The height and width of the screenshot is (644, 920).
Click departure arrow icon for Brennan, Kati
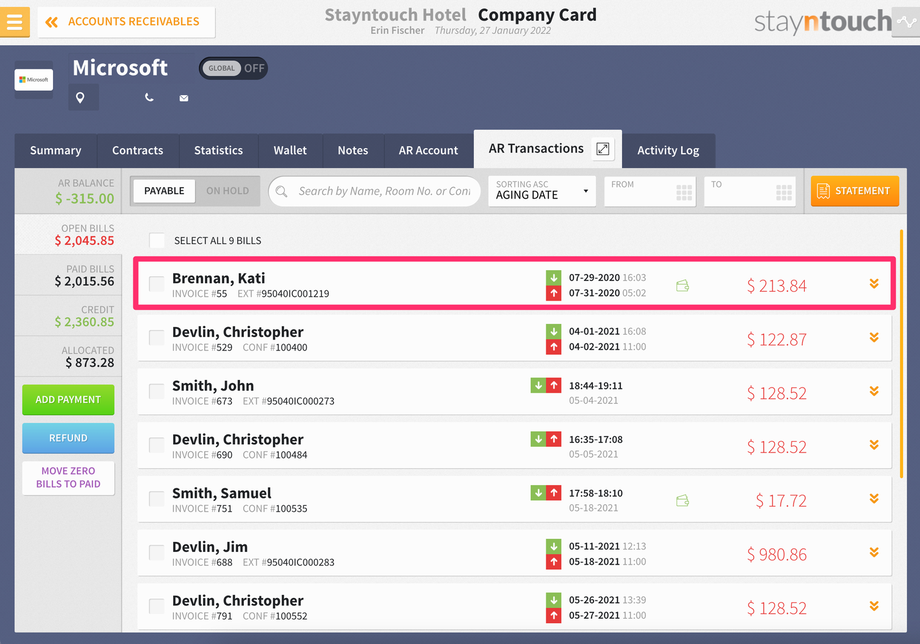[553, 293]
